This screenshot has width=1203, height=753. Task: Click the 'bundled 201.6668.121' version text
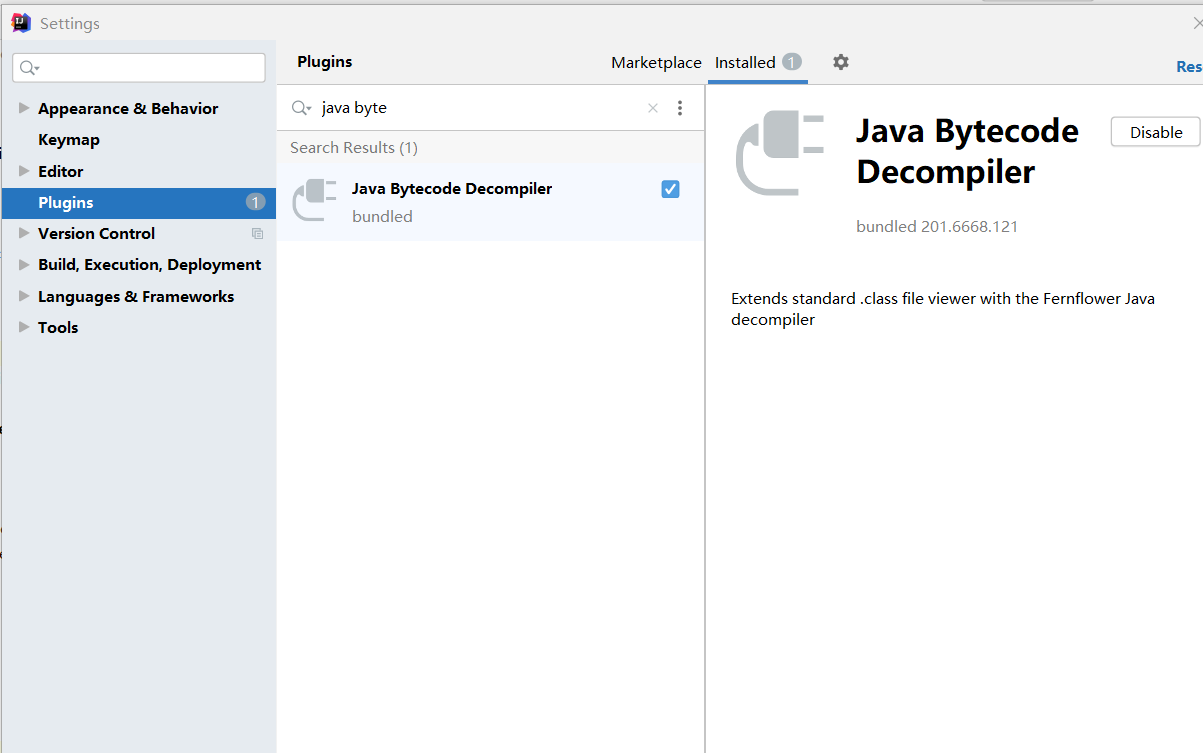(x=937, y=226)
